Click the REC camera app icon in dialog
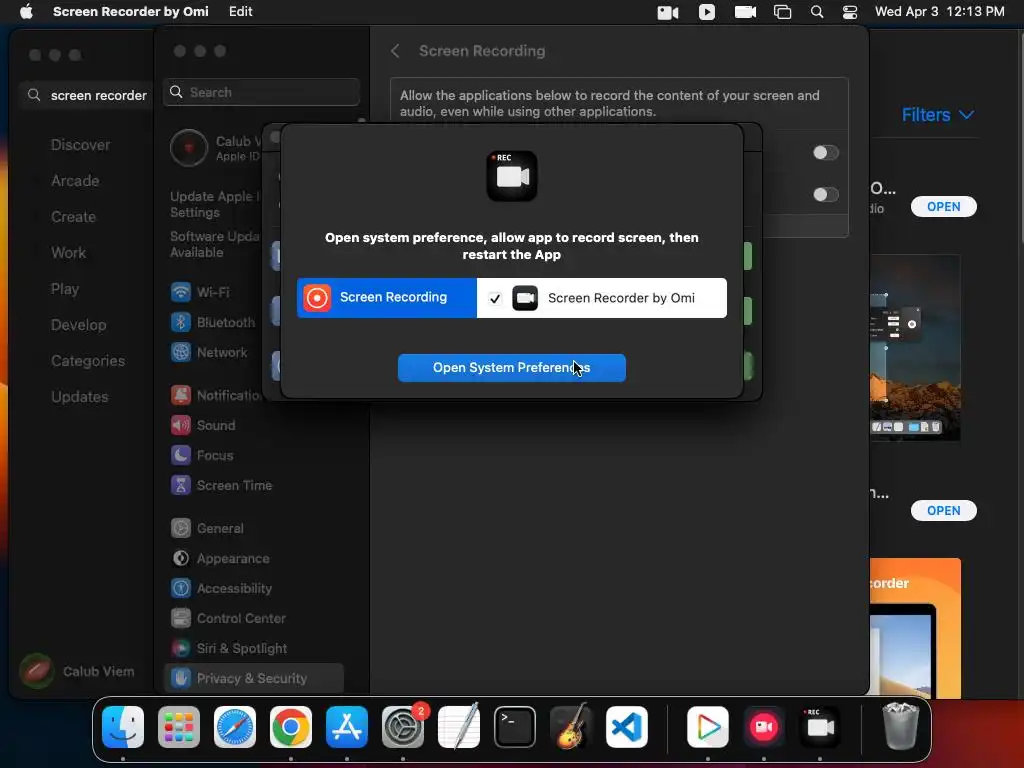Image resolution: width=1024 pixels, height=768 pixels. coord(512,176)
